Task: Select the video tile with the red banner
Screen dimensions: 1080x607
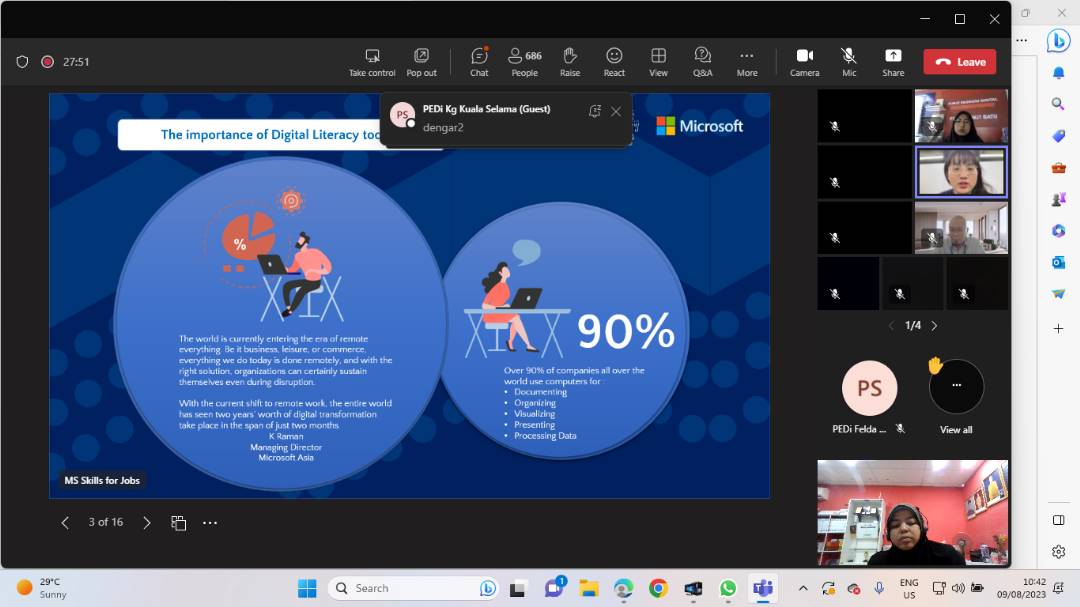Action: (x=961, y=116)
